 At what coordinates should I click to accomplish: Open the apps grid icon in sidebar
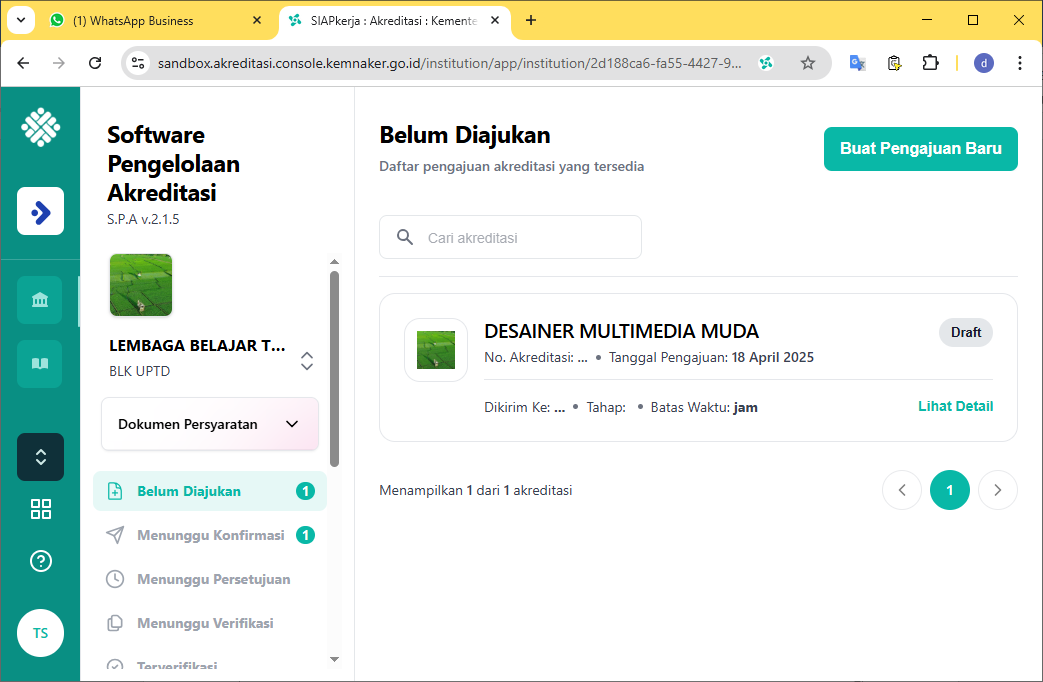point(40,509)
